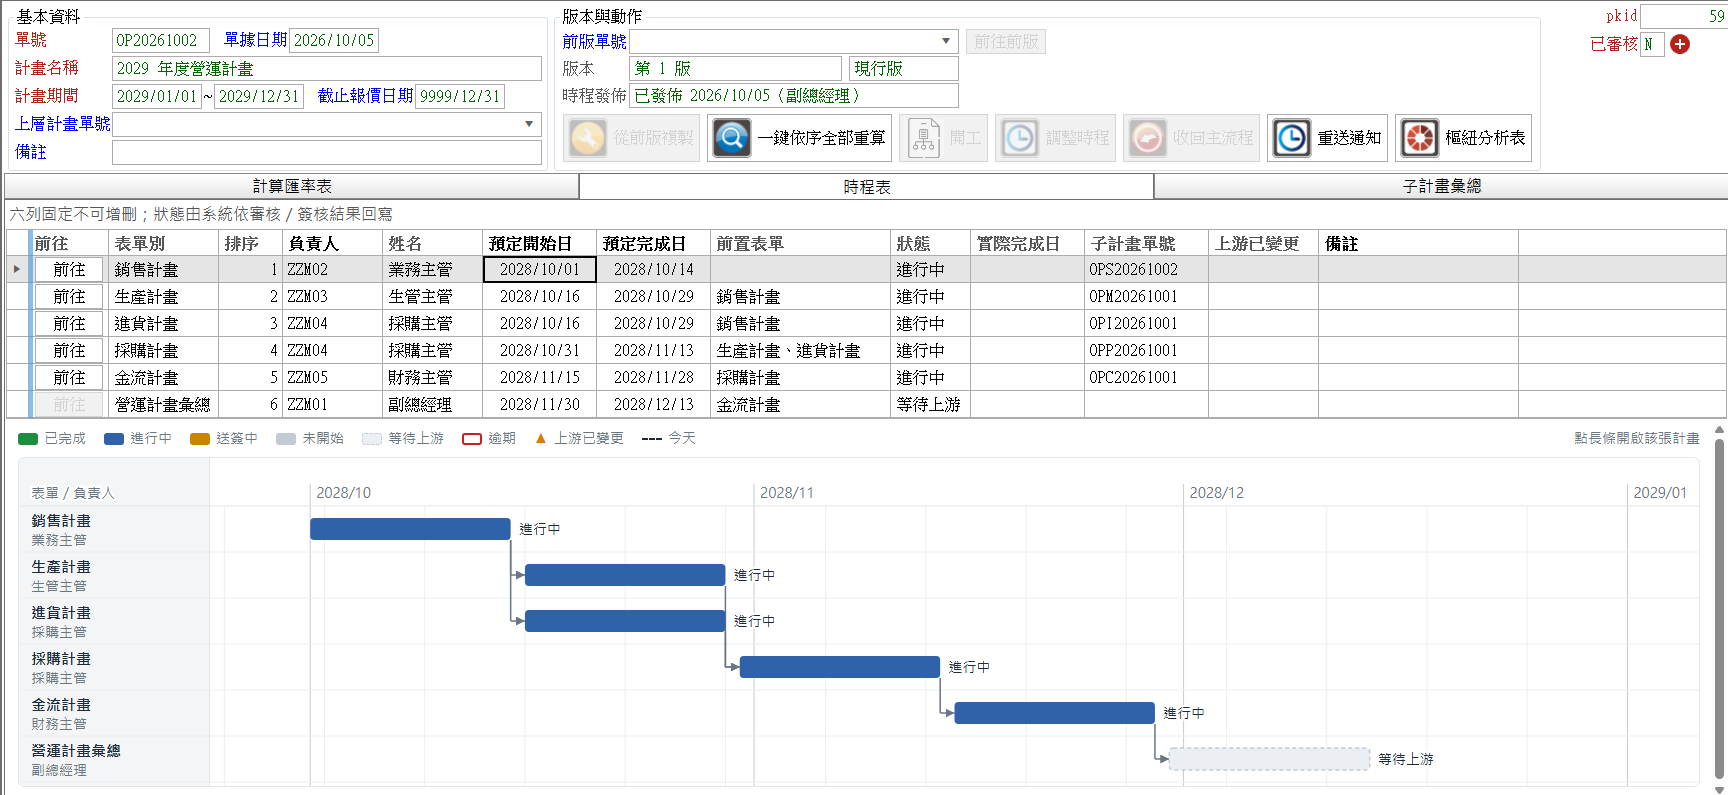1728x795 pixels.
Task: Switch to the 計算匯率表 tab
Action: [x=292, y=186]
